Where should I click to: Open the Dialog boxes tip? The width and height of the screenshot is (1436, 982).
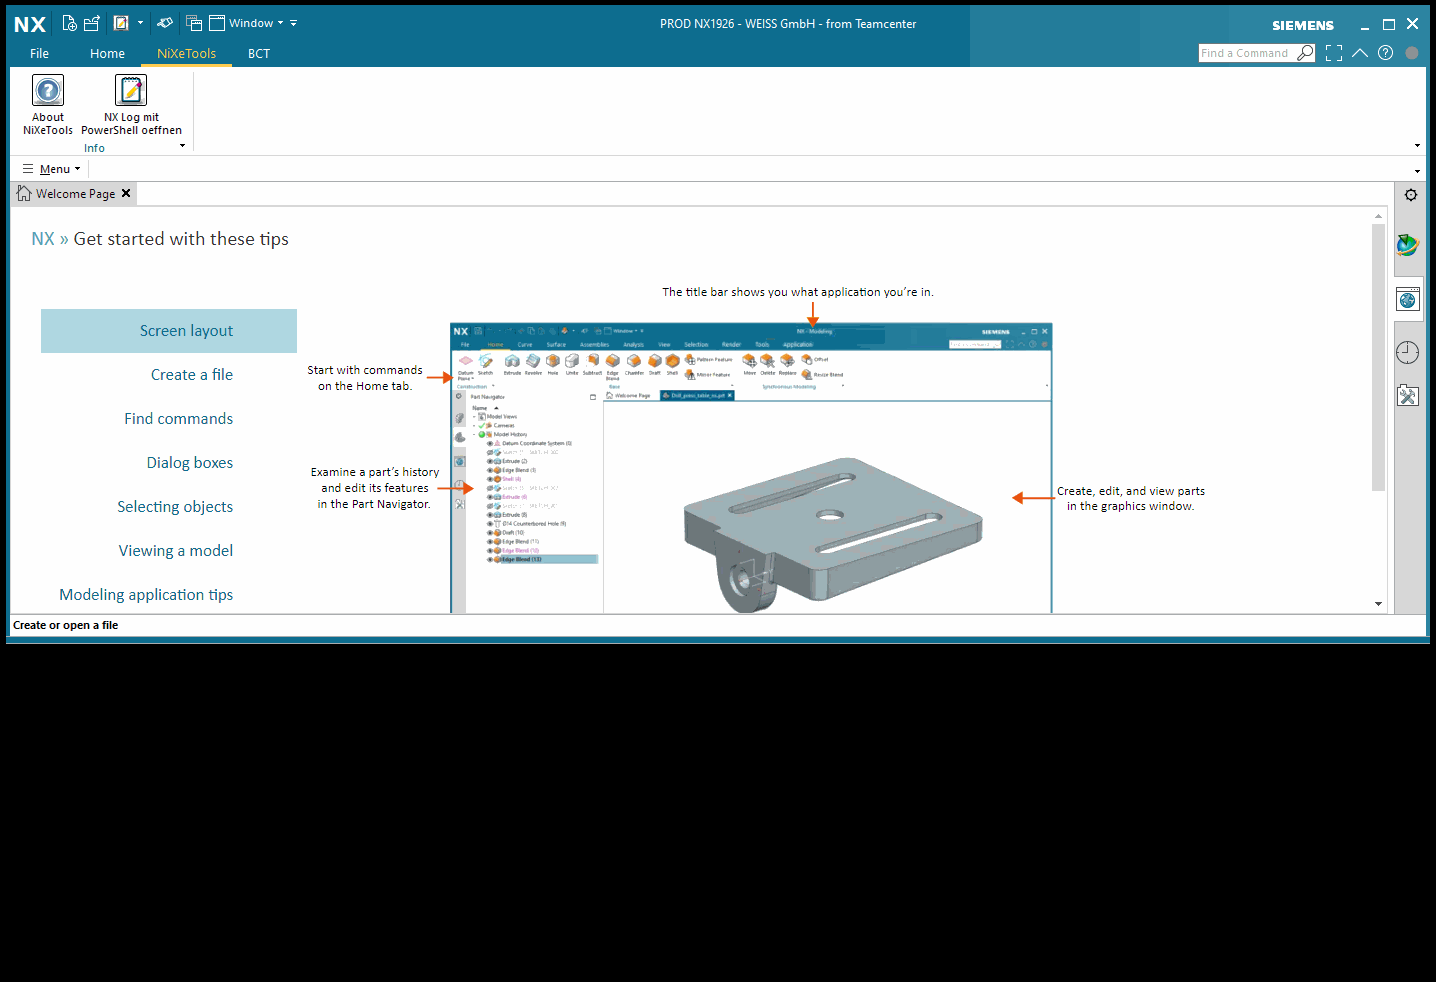pos(190,463)
